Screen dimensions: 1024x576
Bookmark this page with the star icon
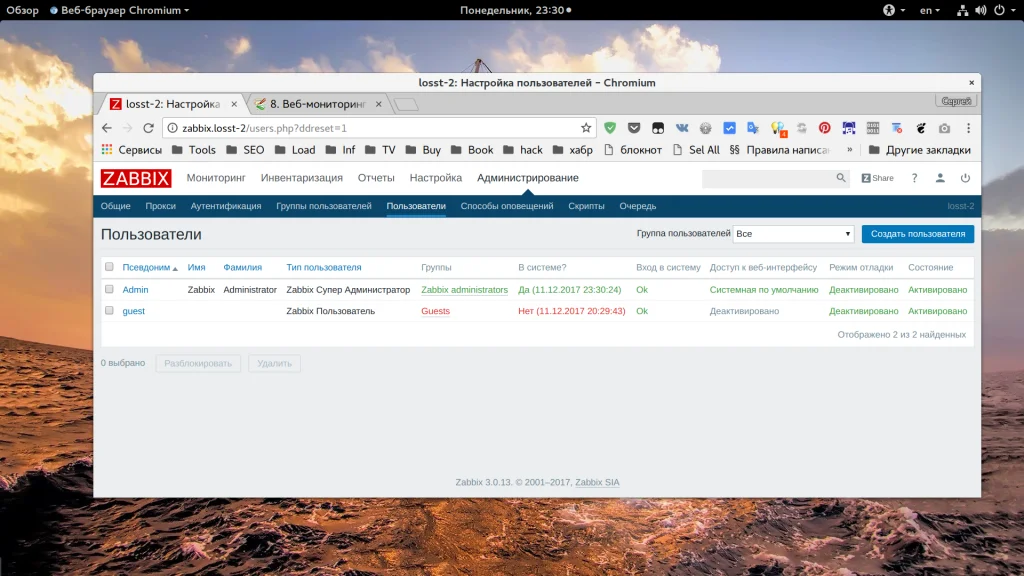pos(586,128)
